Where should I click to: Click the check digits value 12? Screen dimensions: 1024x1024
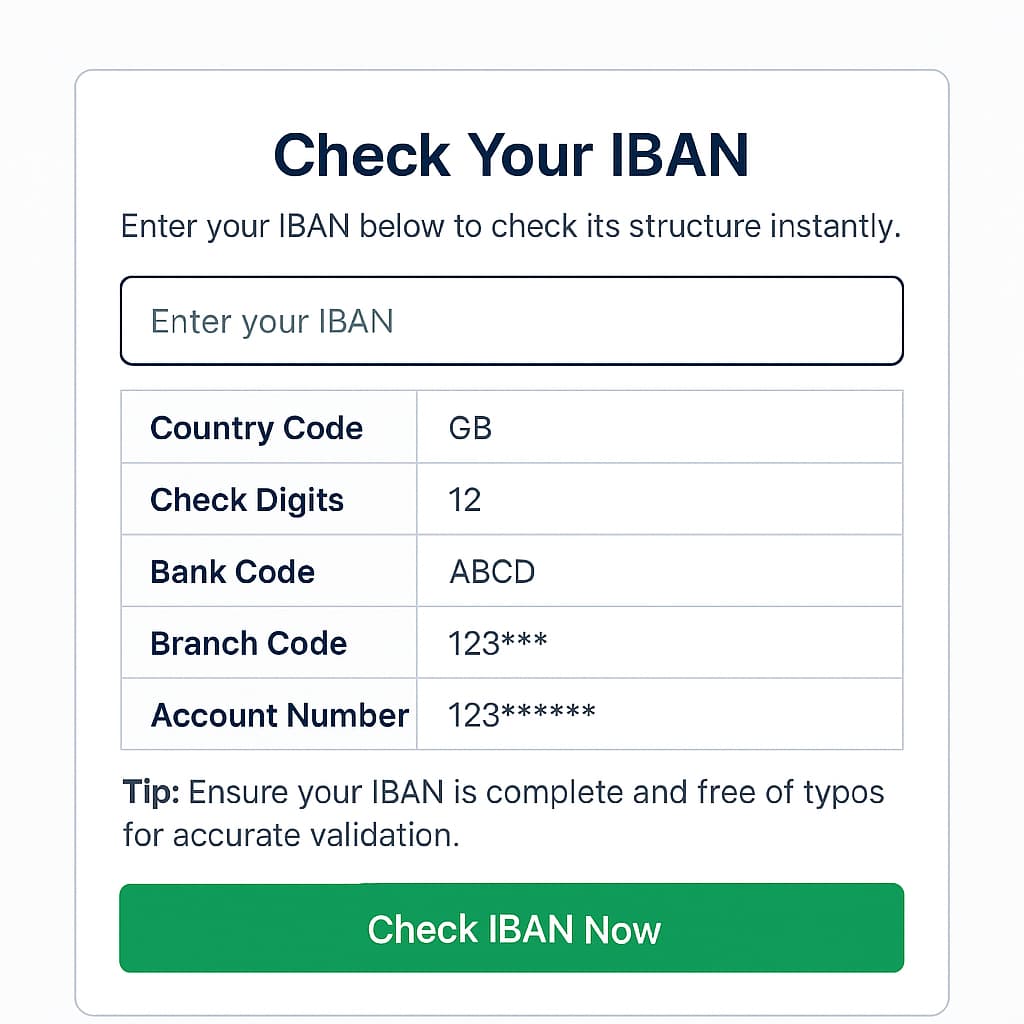(465, 500)
